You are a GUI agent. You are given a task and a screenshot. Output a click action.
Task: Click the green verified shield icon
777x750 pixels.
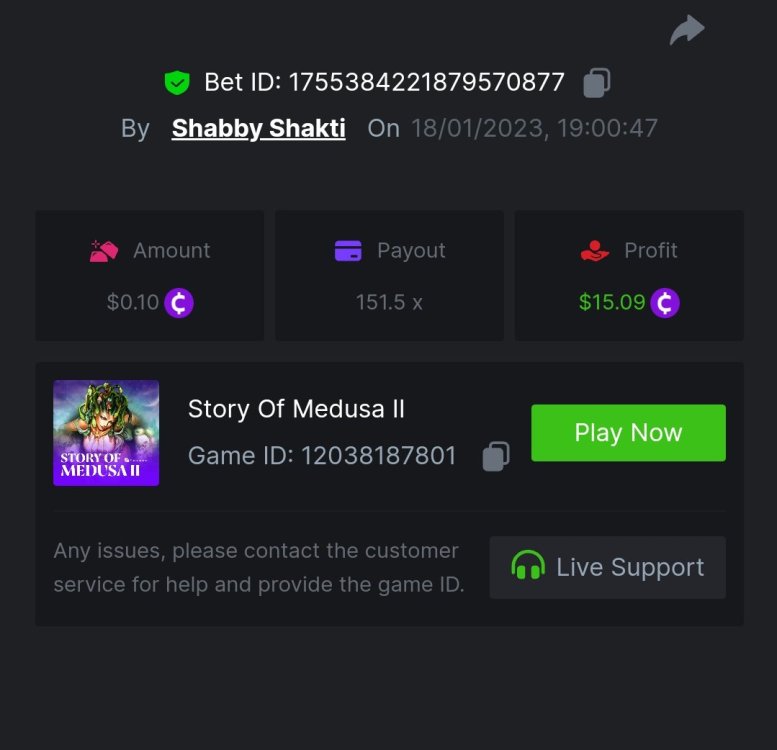(x=177, y=83)
